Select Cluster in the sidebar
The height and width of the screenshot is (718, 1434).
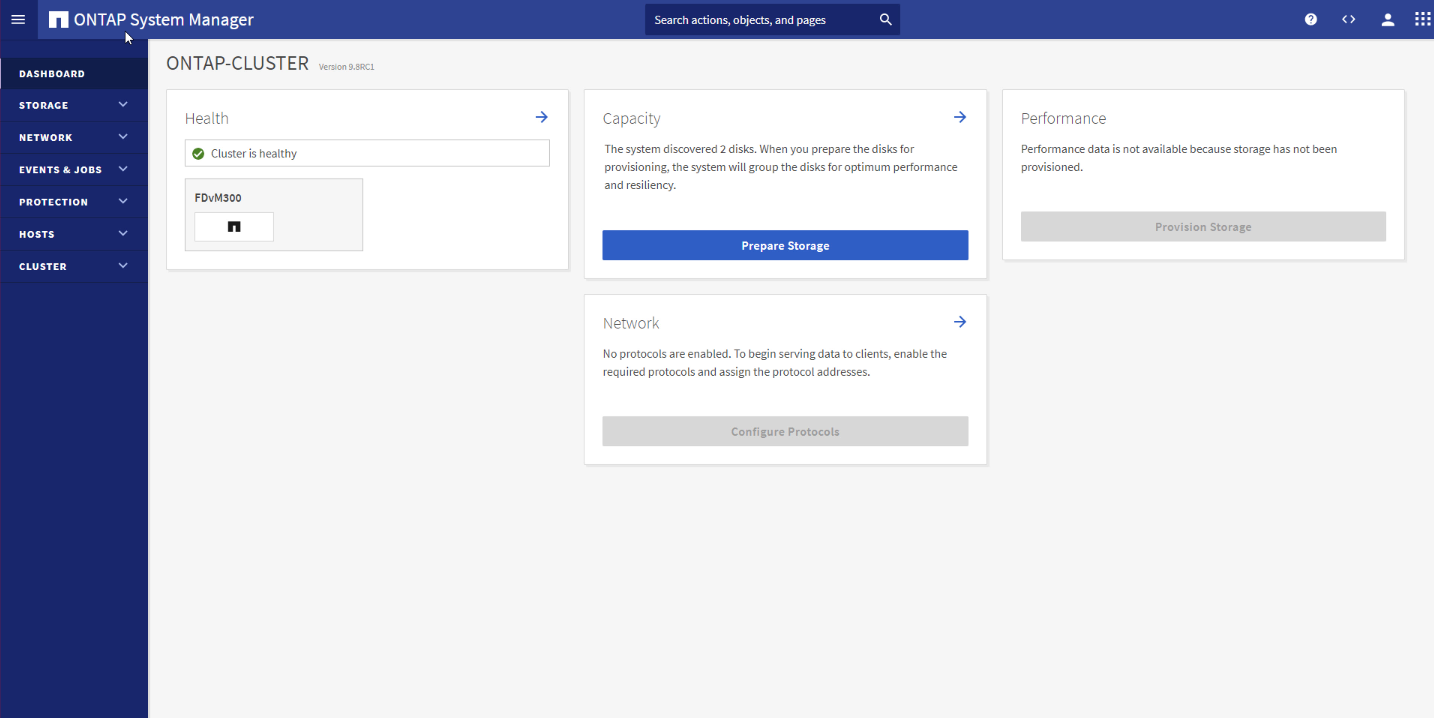tap(74, 266)
